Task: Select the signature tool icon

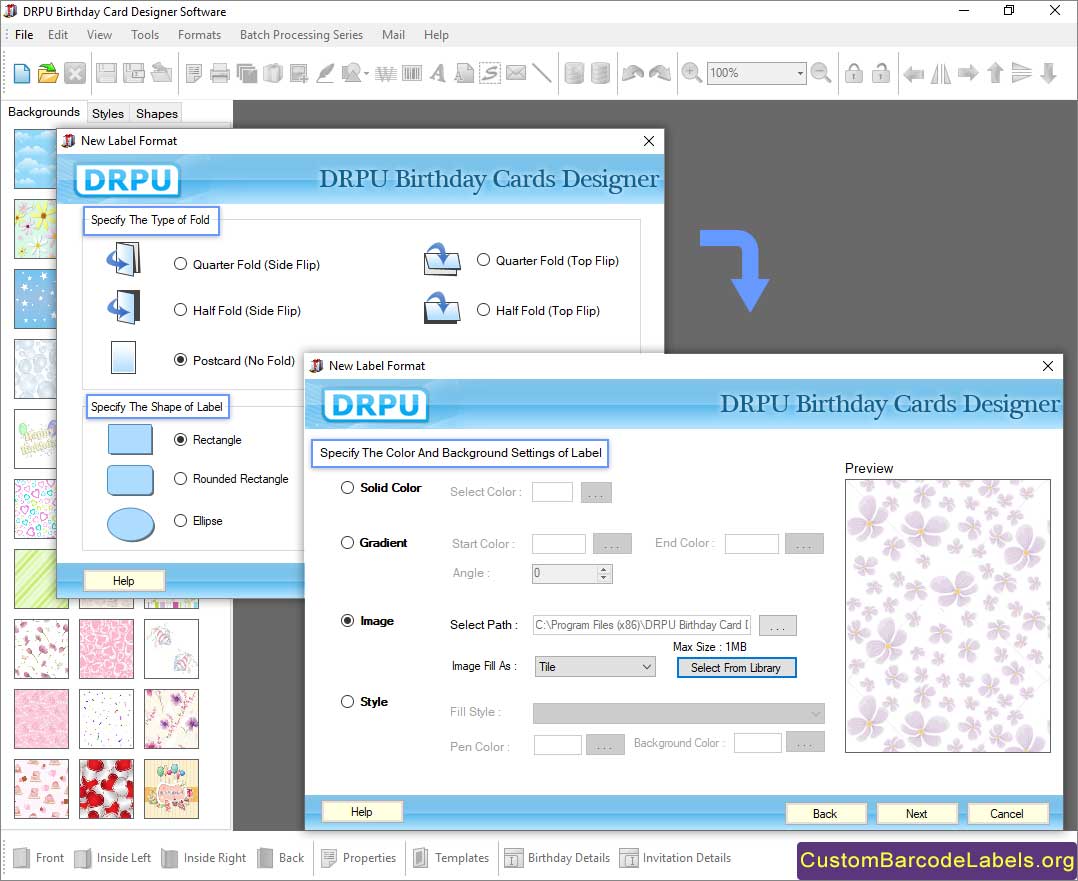Action: [490, 73]
